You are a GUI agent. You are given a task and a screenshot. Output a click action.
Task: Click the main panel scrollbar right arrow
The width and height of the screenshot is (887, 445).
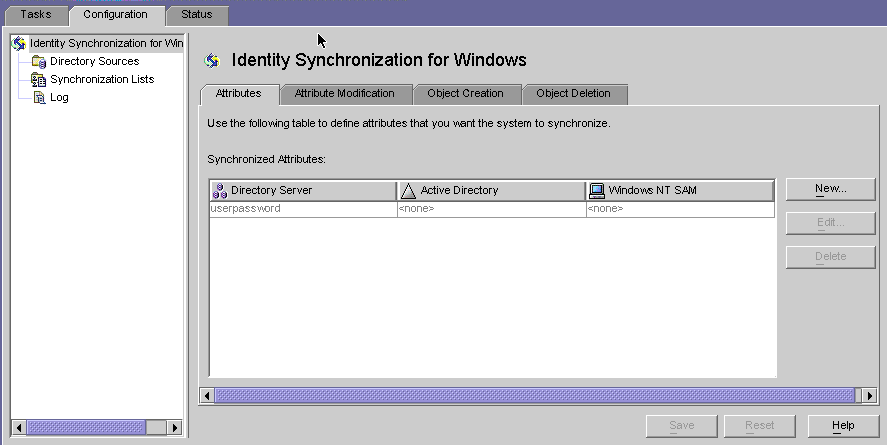click(x=869, y=396)
